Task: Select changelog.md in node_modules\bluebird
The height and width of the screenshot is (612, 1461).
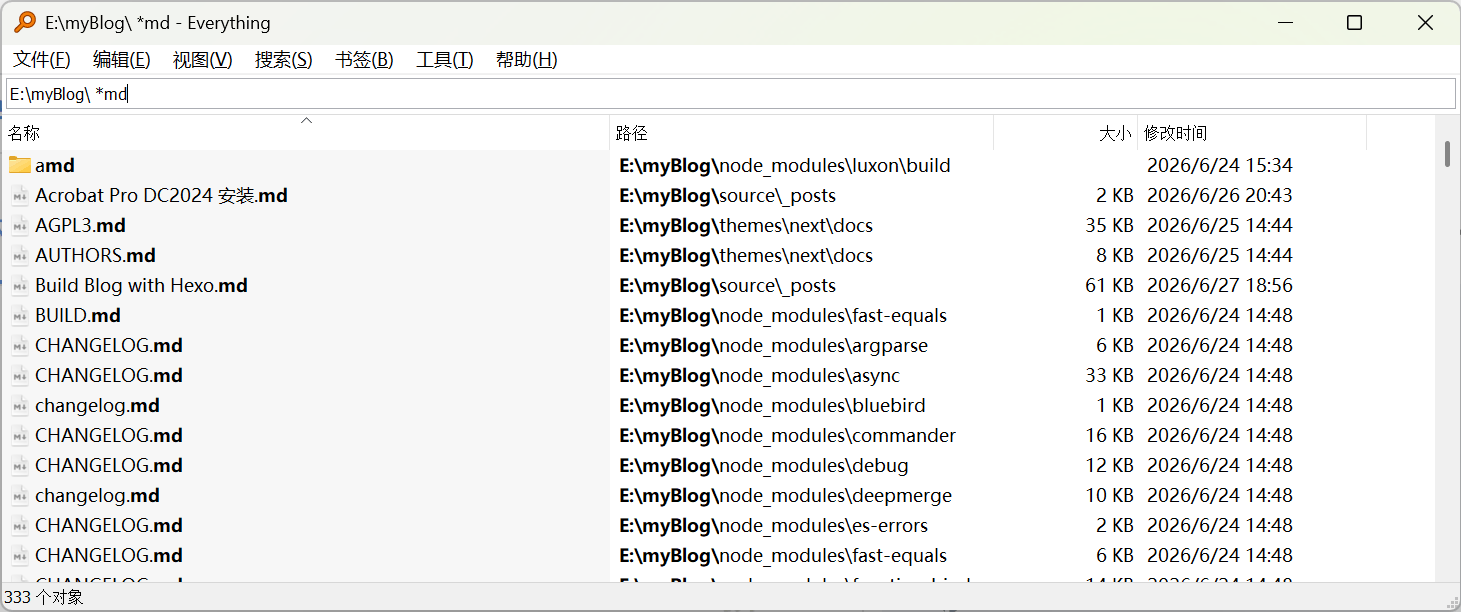Action: click(x=97, y=405)
